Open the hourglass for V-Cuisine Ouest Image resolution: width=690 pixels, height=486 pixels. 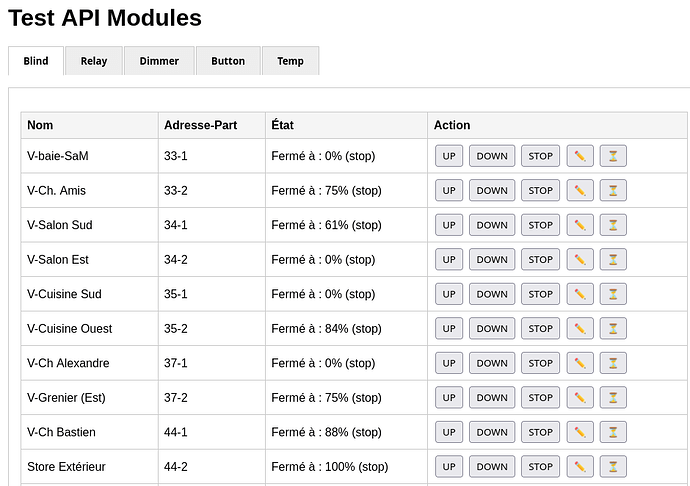click(x=613, y=328)
